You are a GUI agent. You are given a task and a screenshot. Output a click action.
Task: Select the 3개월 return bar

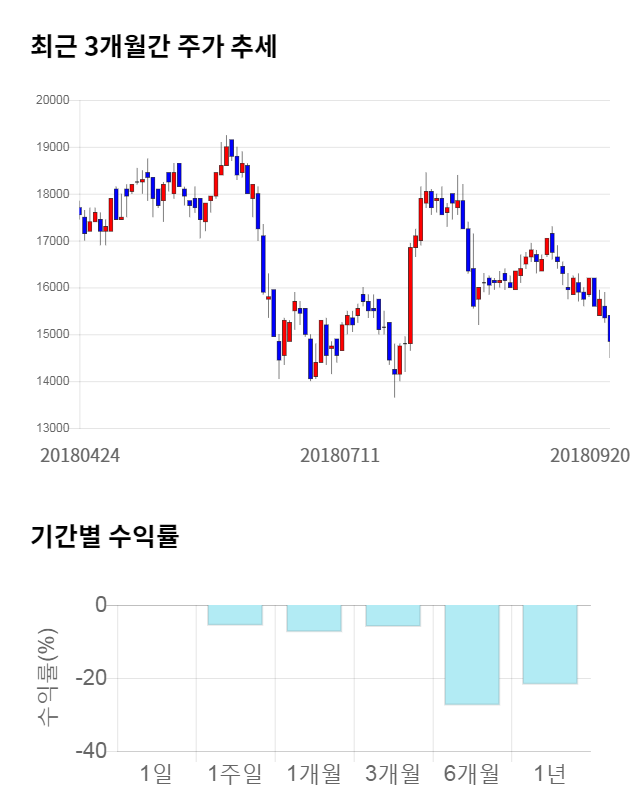393,616
